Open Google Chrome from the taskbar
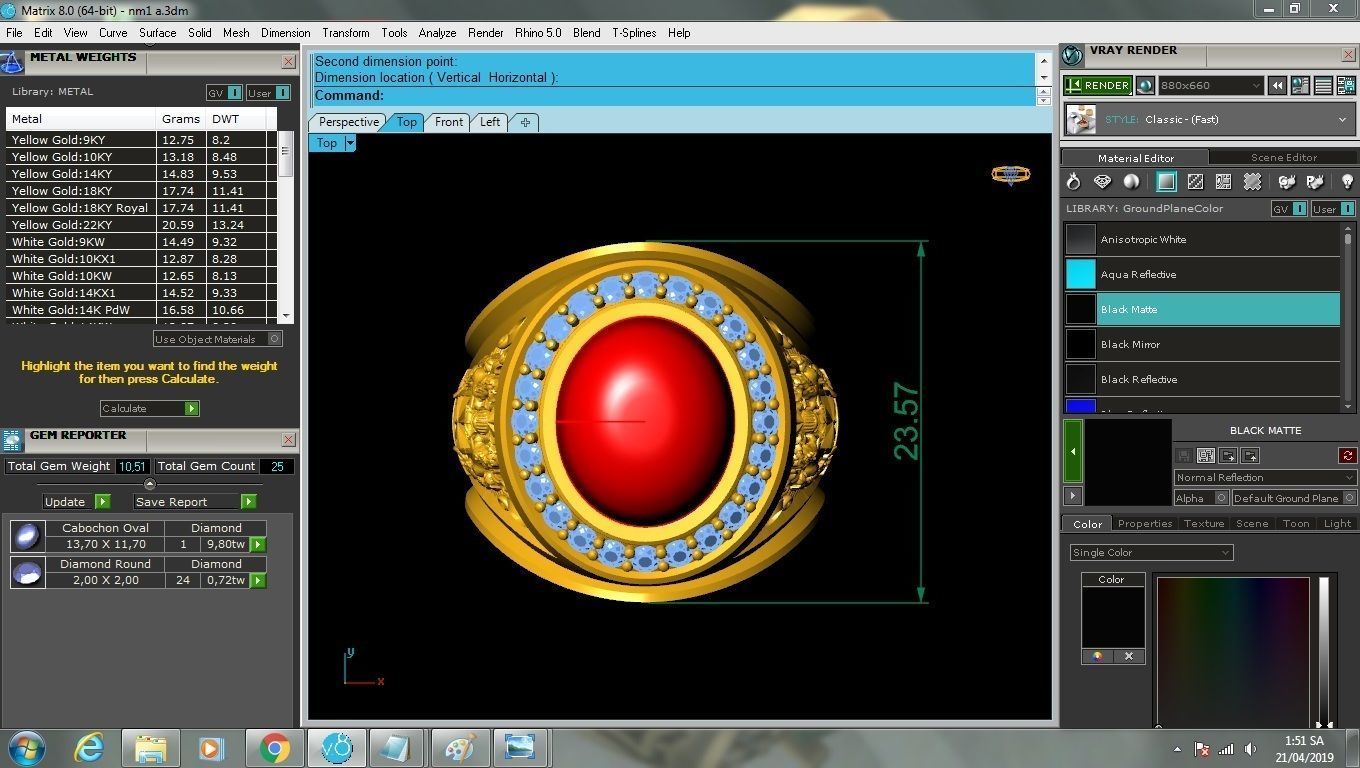 point(274,748)
